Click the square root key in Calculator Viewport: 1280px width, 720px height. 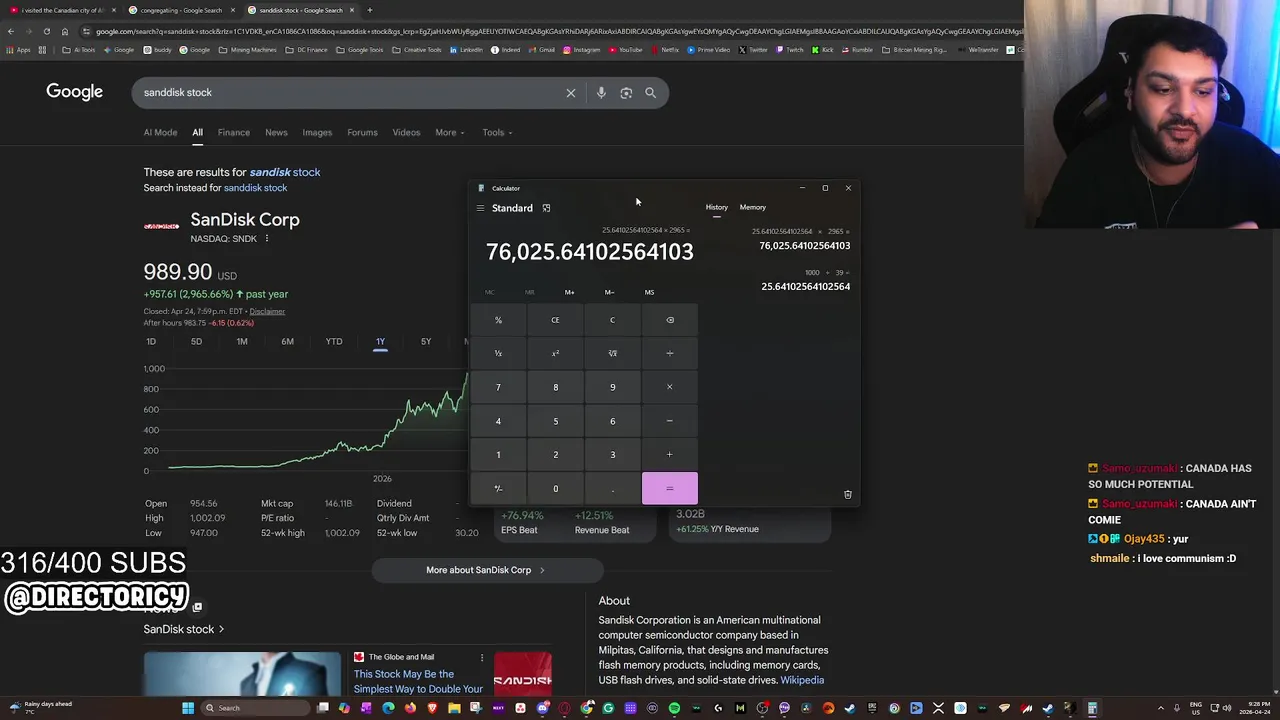pyautogui.click(x=613, y=353)
